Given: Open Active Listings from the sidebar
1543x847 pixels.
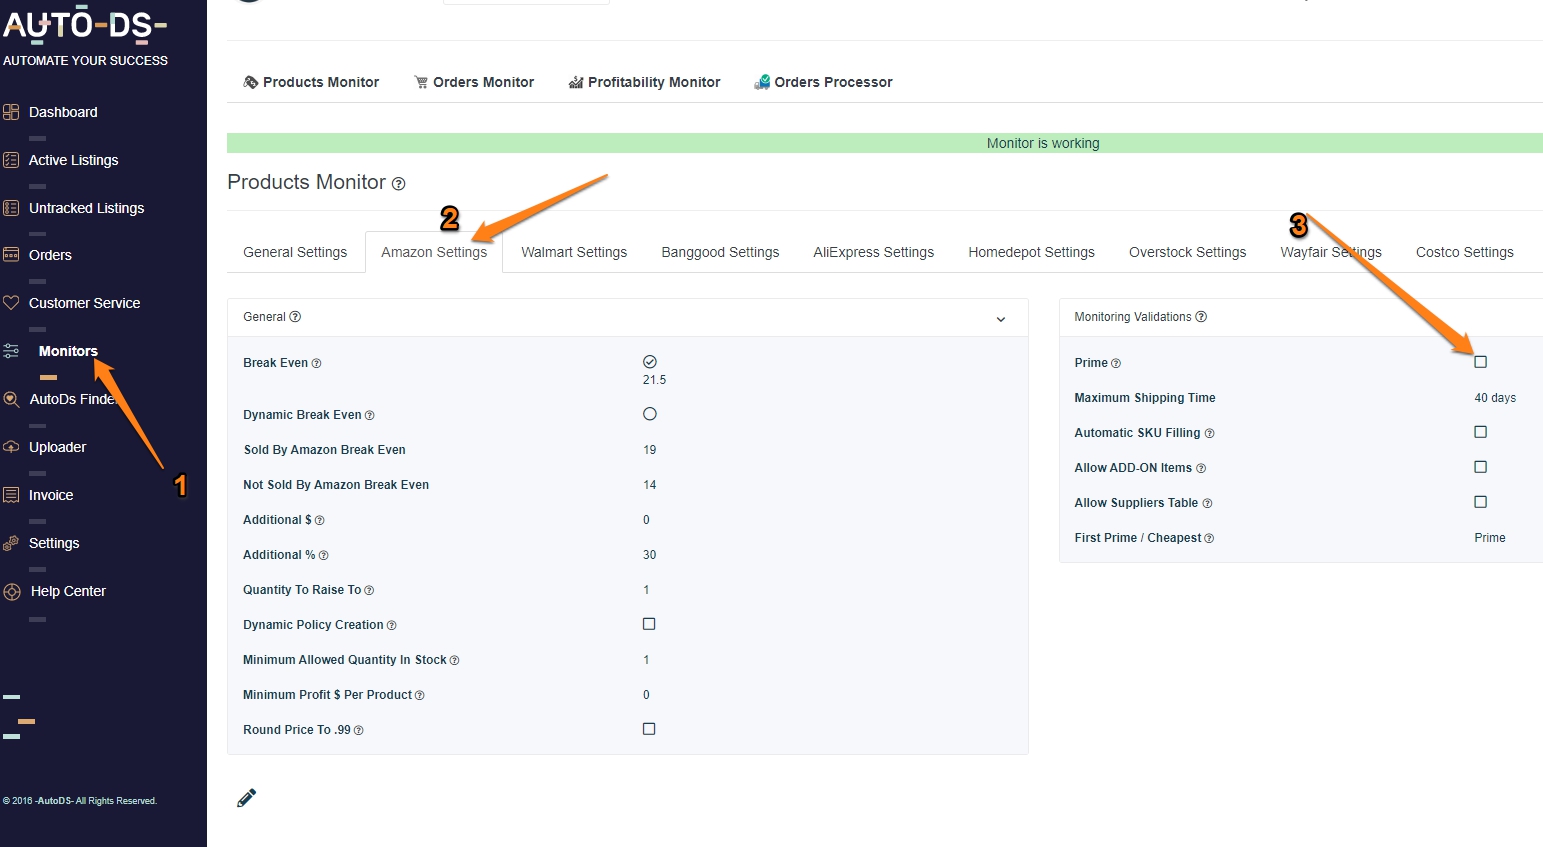Looking at the screenshot, I should [x=73, y=160].
